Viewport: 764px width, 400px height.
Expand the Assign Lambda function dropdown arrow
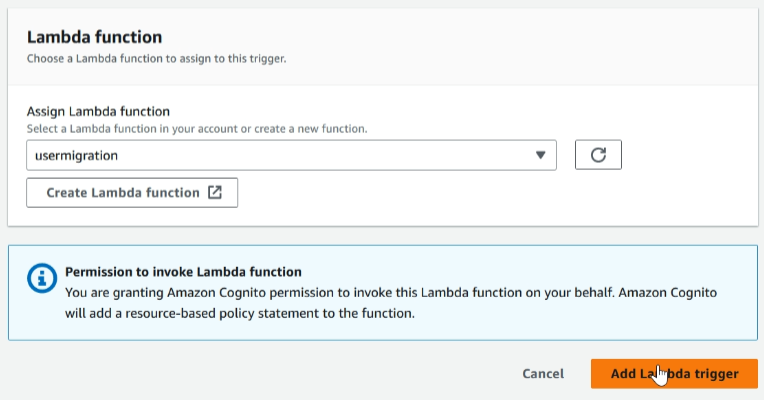(x=540, y=155)
